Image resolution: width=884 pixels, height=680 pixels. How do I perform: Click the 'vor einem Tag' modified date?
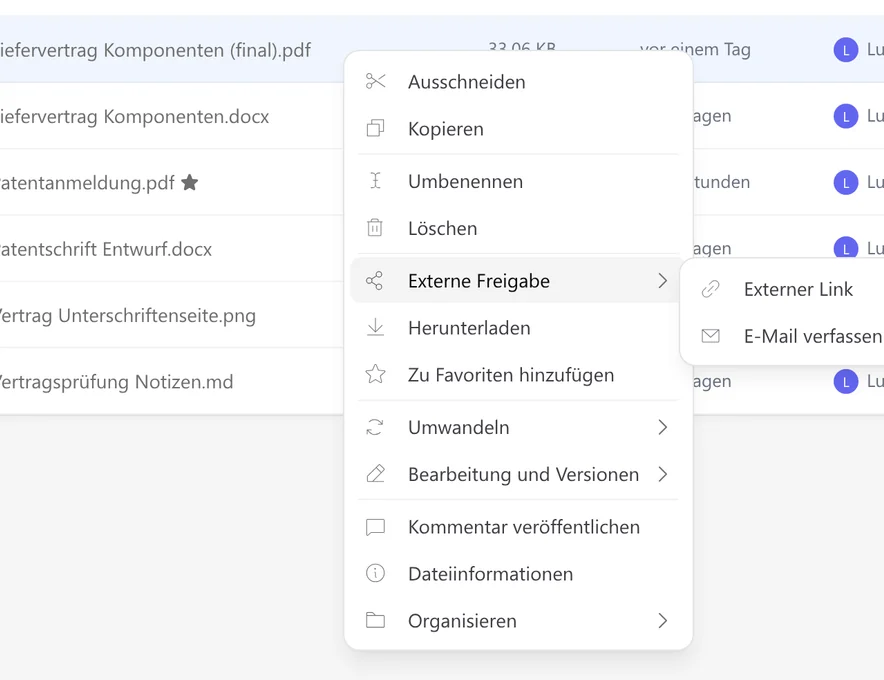(695, 49)
